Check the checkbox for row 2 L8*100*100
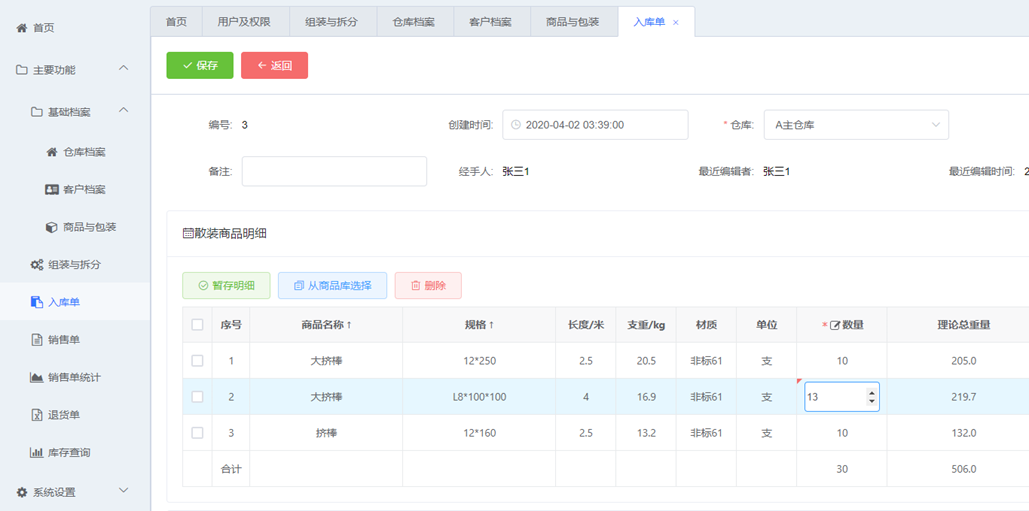The image size is (1029, 511). tap(198, 397)
